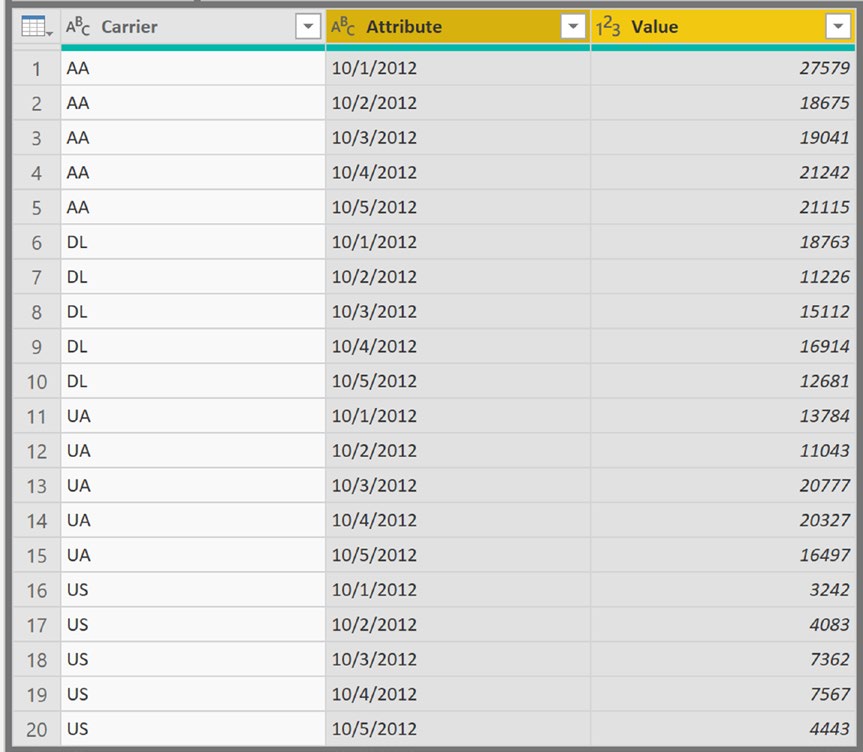Select the Attribute column header
This screenshot has height=752, width=863.
pos(458,26)
